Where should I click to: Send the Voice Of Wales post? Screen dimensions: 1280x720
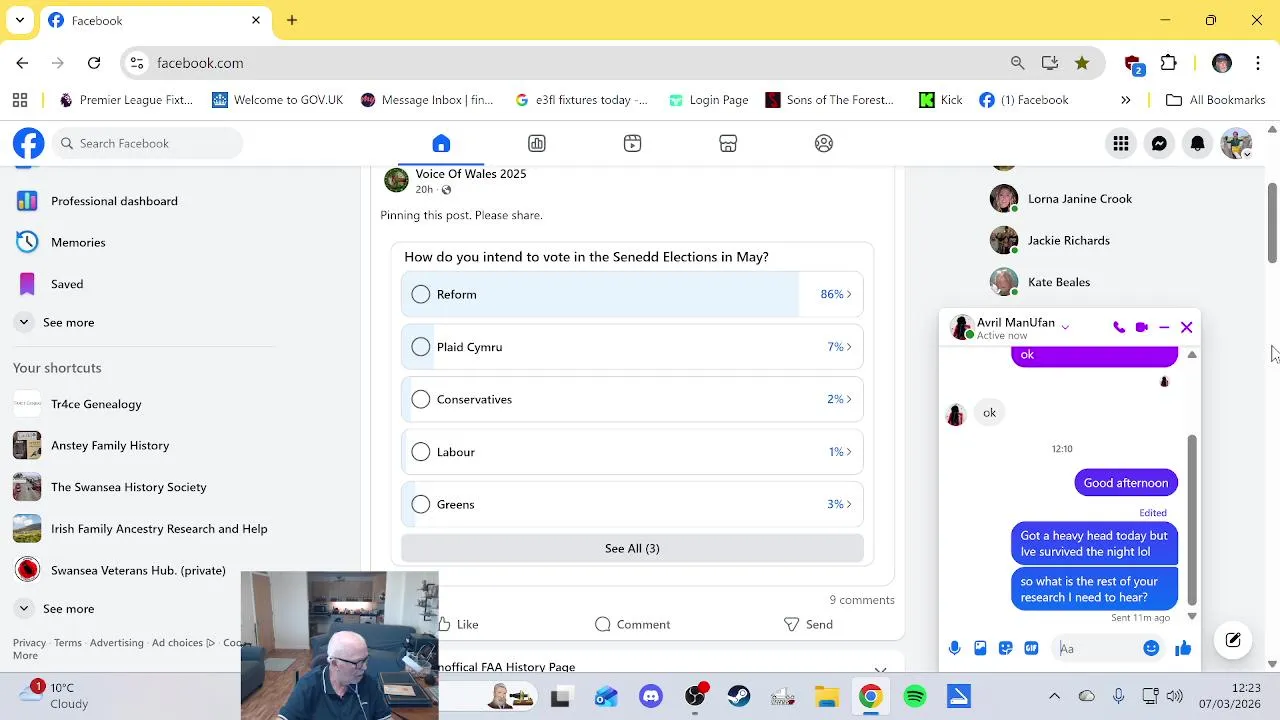[x=808, y=624]
